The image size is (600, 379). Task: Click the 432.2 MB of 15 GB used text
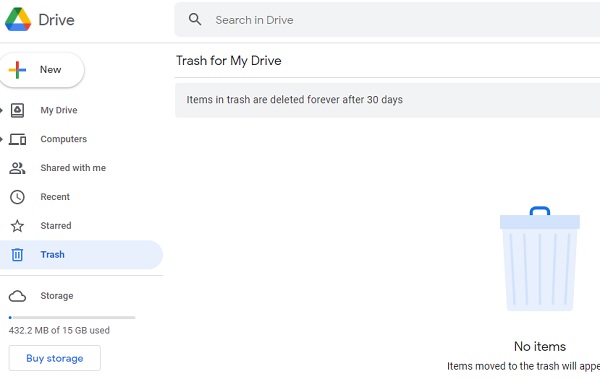coord(59,330)
